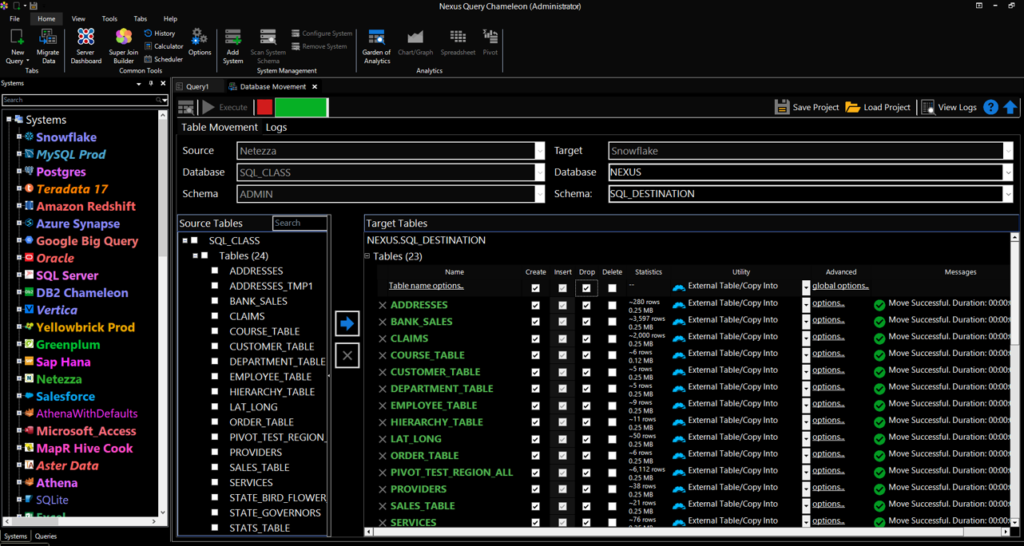The image size is (1024, 546).
Task: Click the red stop button
Action: point(264,107)
